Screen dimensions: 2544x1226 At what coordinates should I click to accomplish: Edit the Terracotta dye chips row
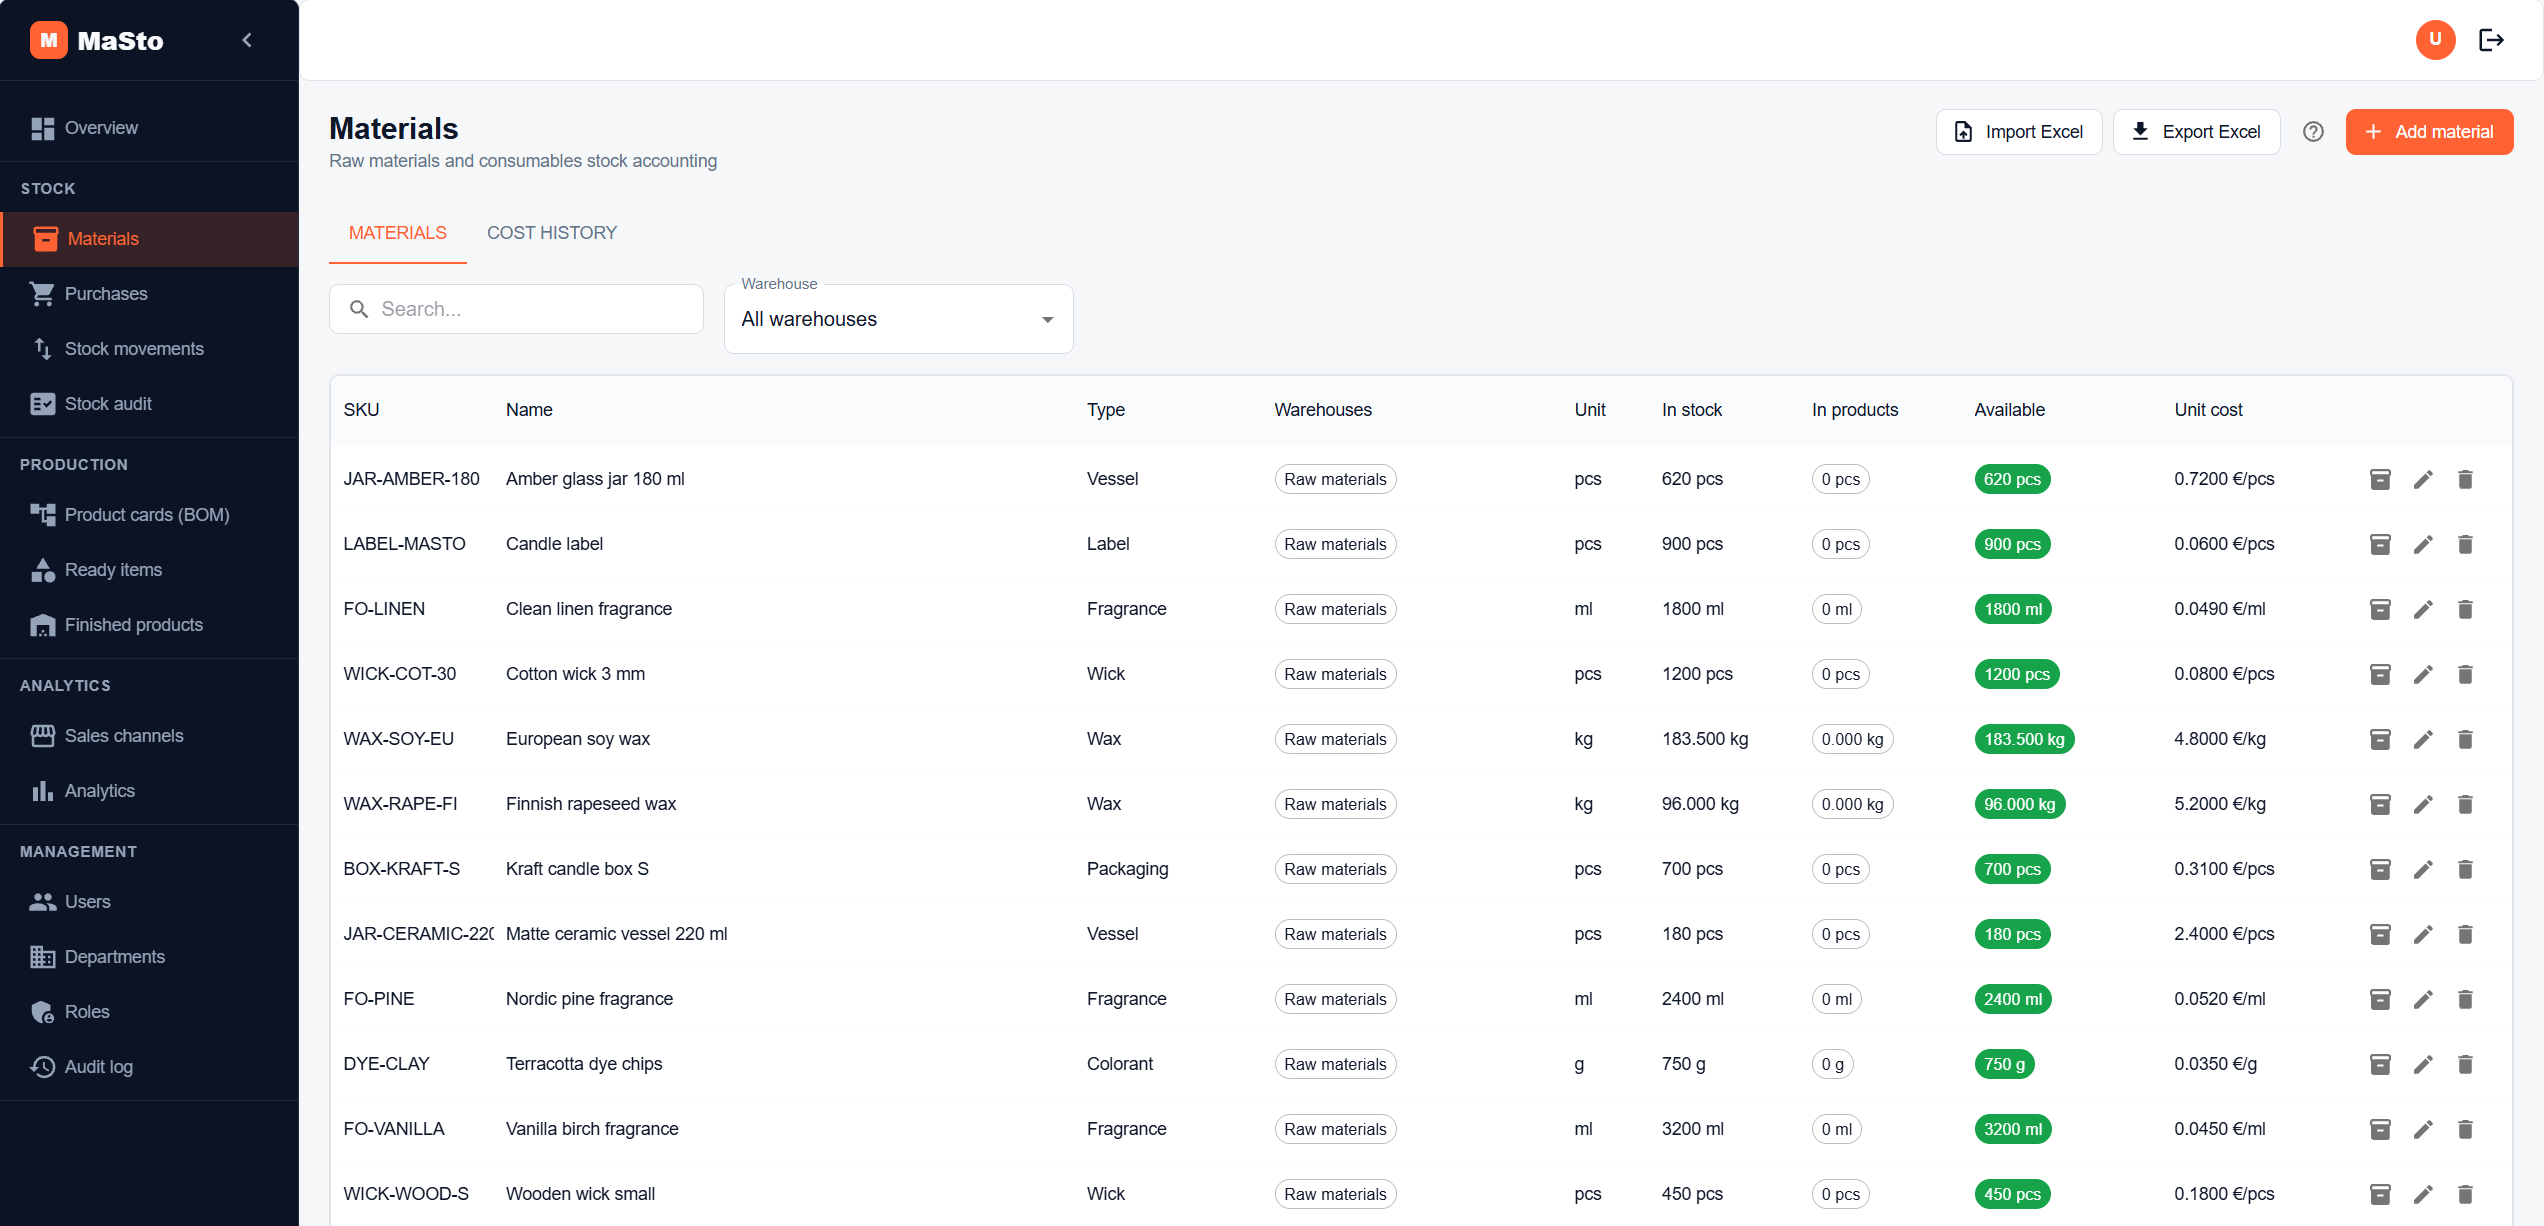point(2422,1064)
